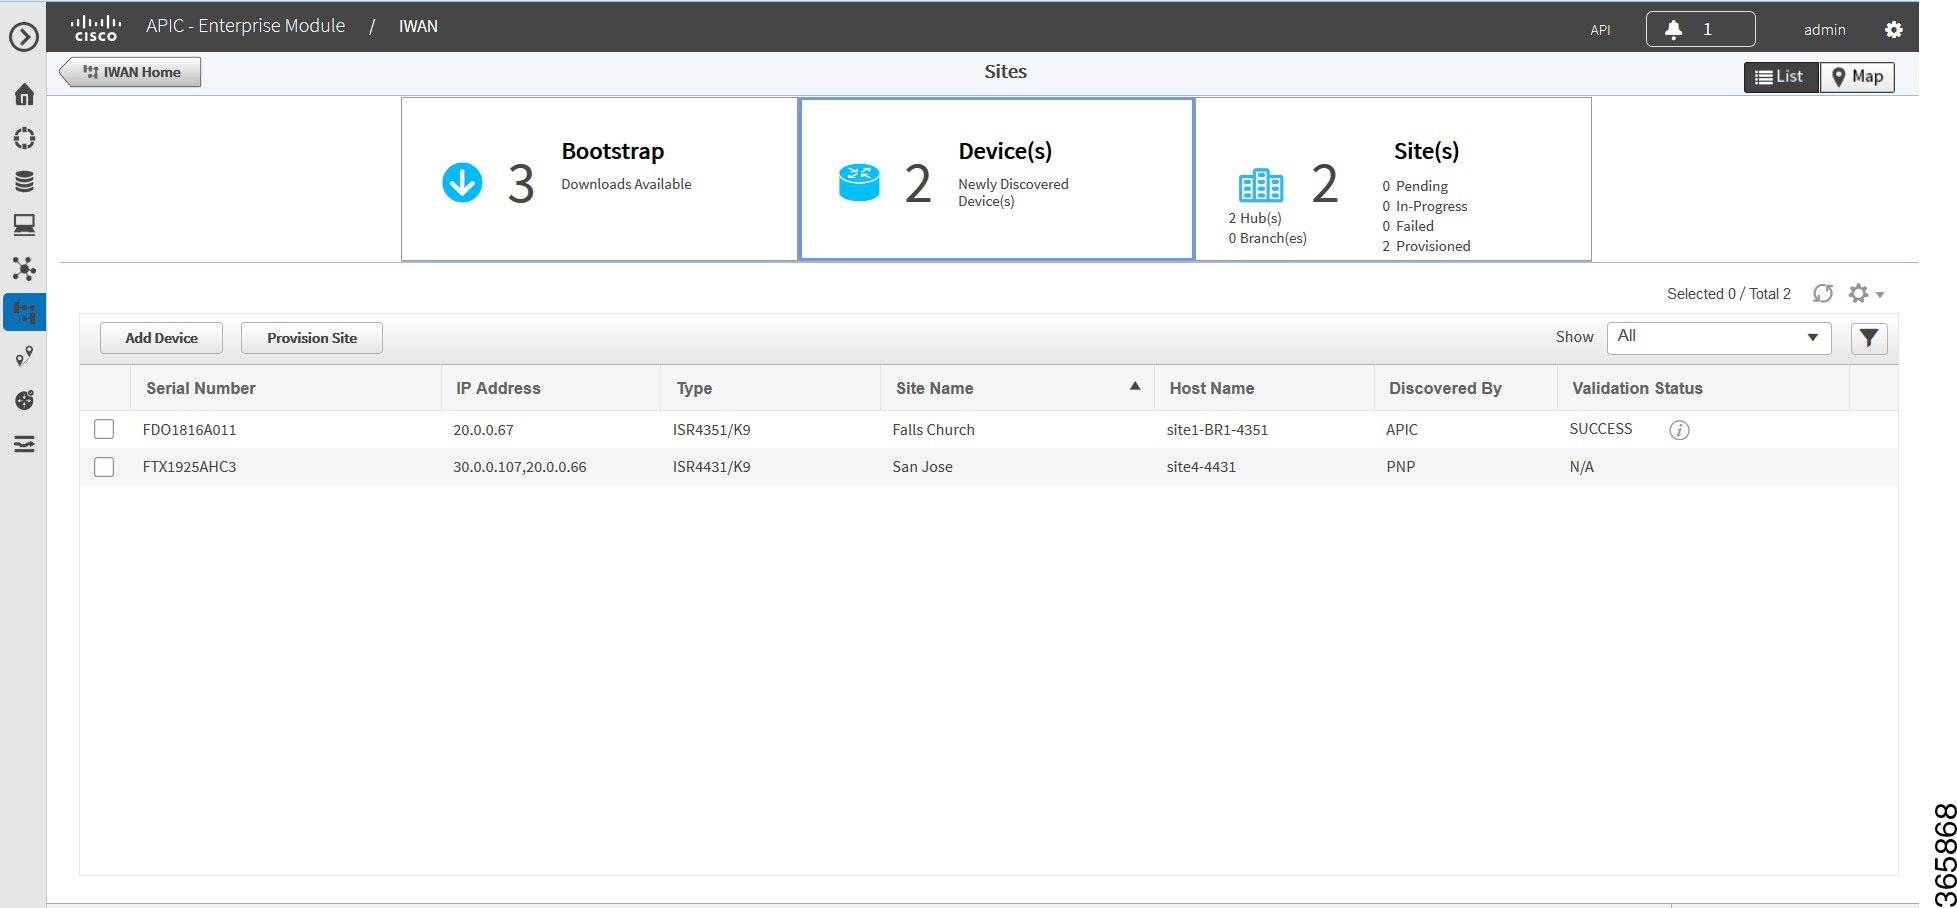Select the Device(s) newly discovered card

[996, 179]
